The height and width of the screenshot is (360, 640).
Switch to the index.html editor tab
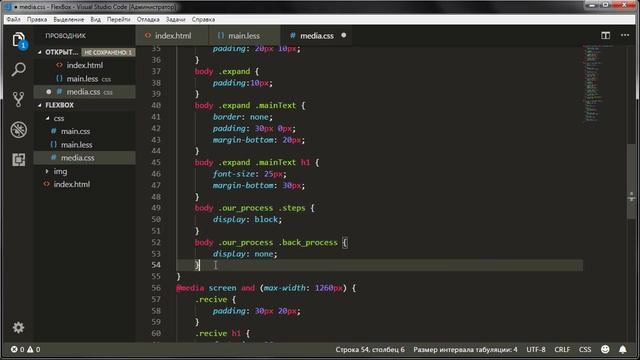click(x=172, y=36)
